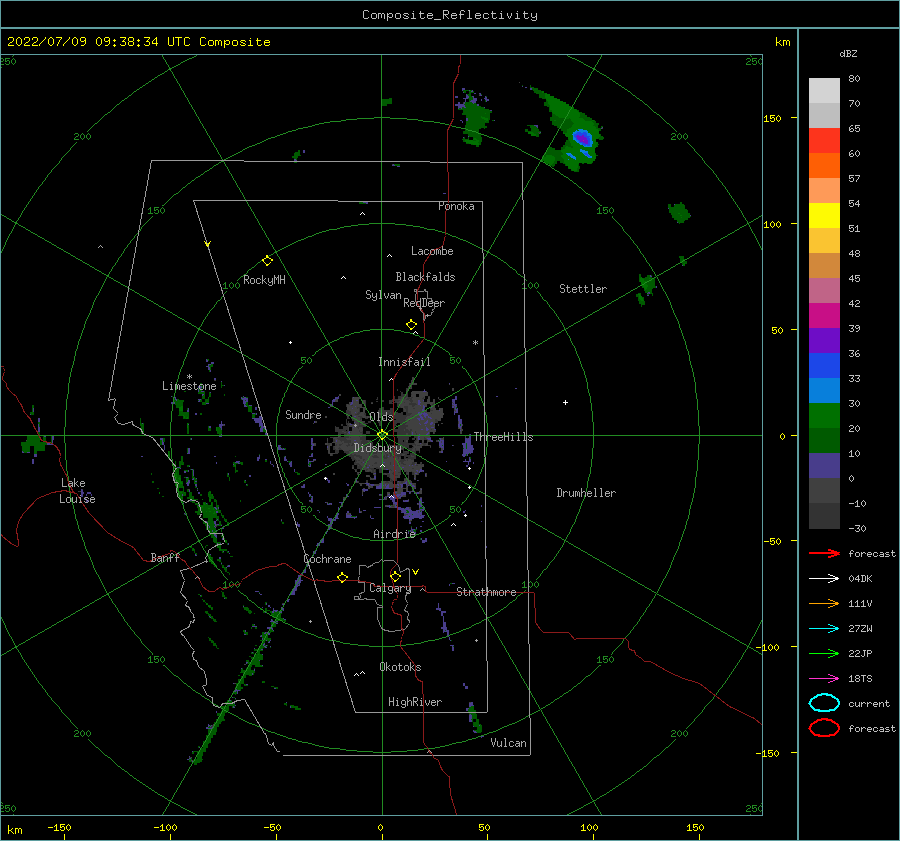Click the green echo patch south of HighRiver
The image size is (900, 841).
(x=474, y=718)
